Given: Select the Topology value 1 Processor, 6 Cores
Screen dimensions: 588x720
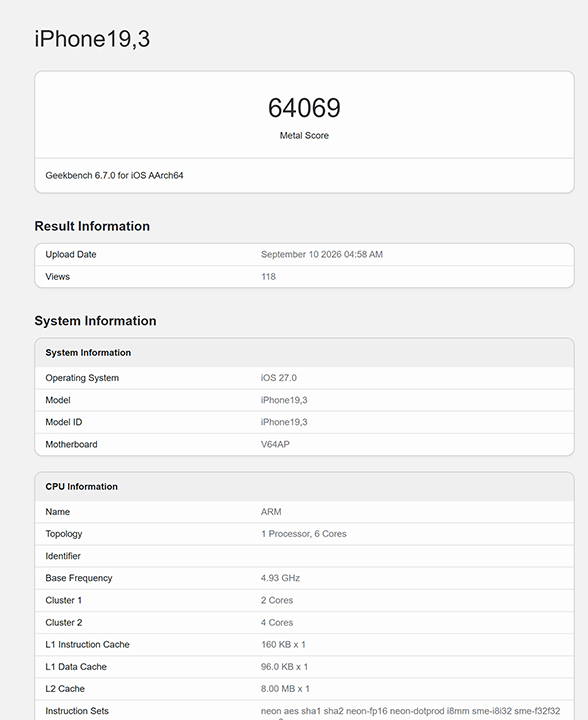Looking at the screenshot, I should (x=304, y=534).
